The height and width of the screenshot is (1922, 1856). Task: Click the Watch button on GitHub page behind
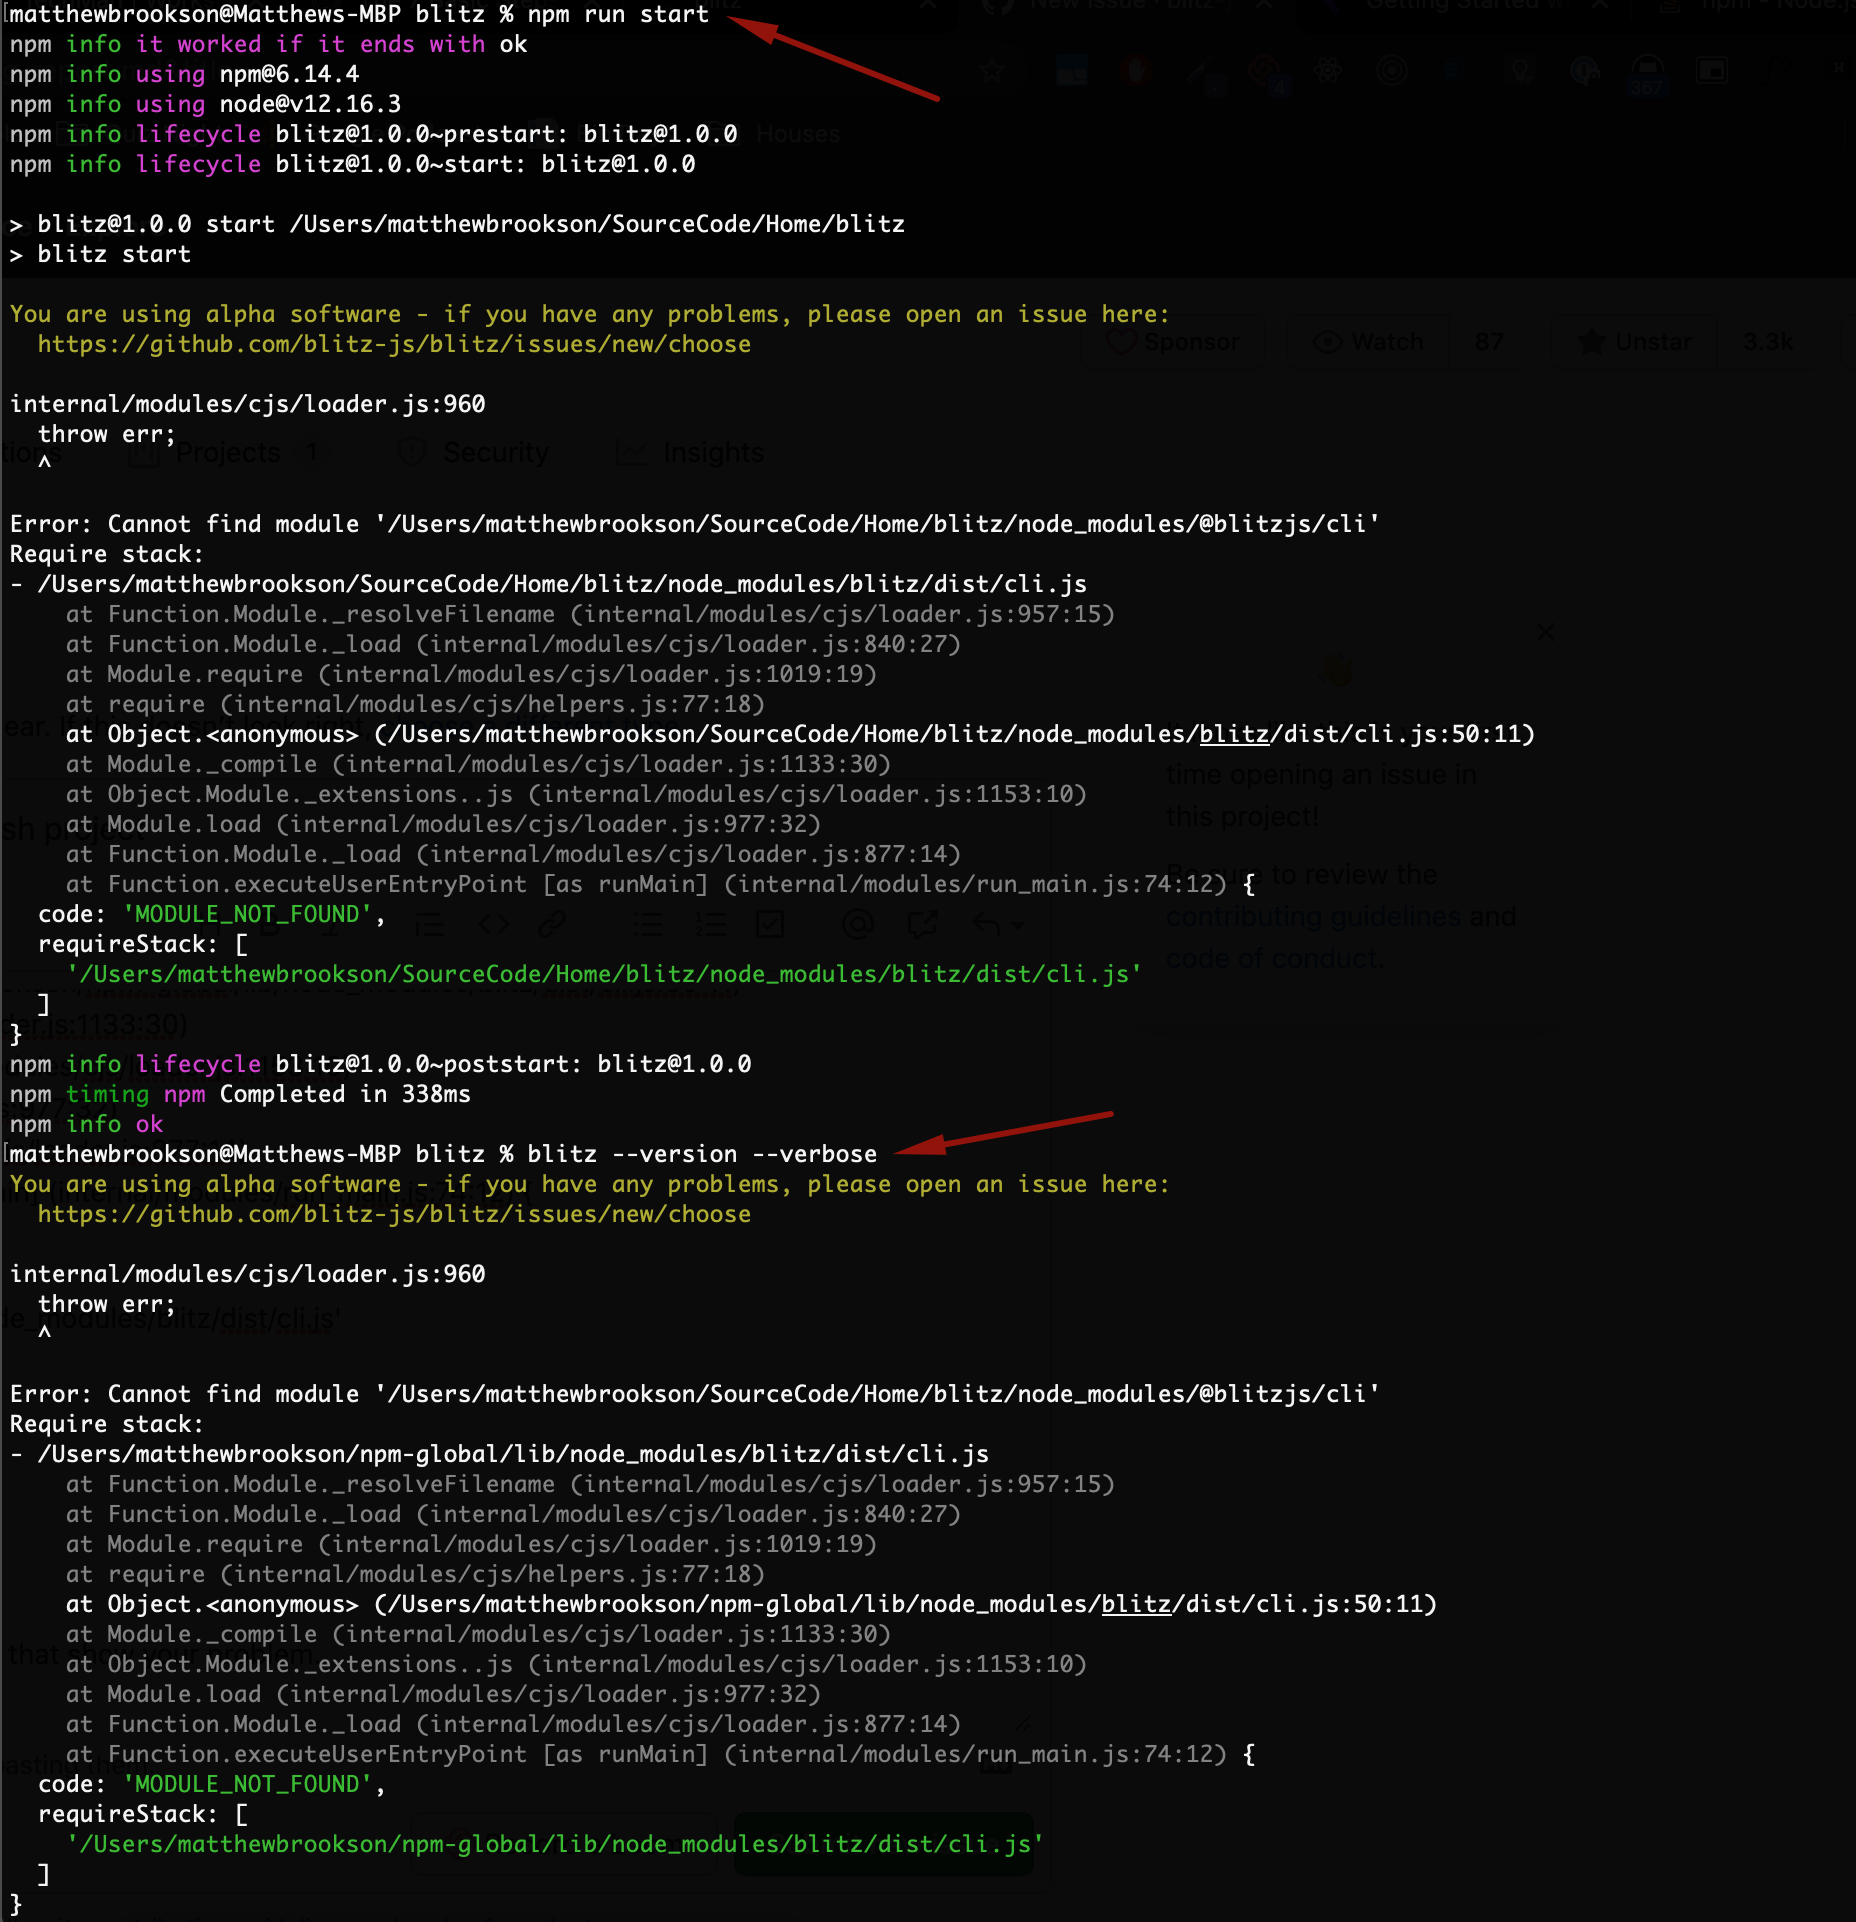pyautogui.click(x=1369, y=342)
